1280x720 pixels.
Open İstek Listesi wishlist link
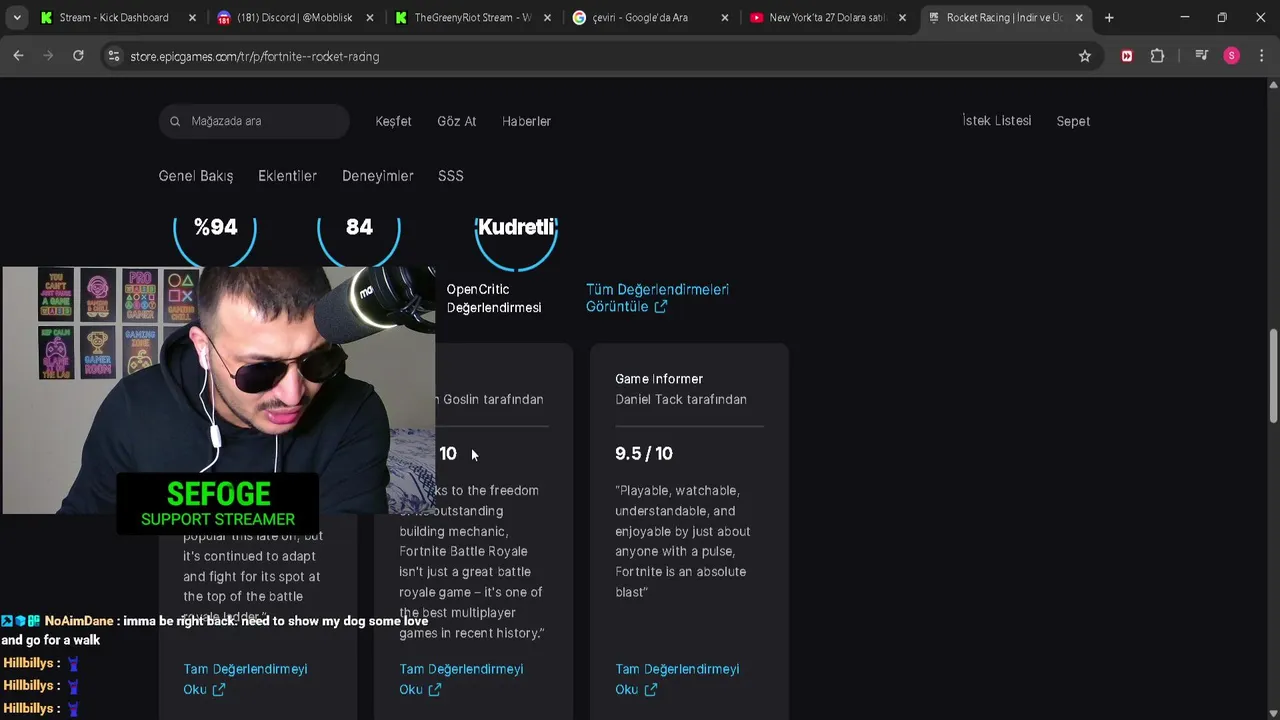(x=997, y=121)
